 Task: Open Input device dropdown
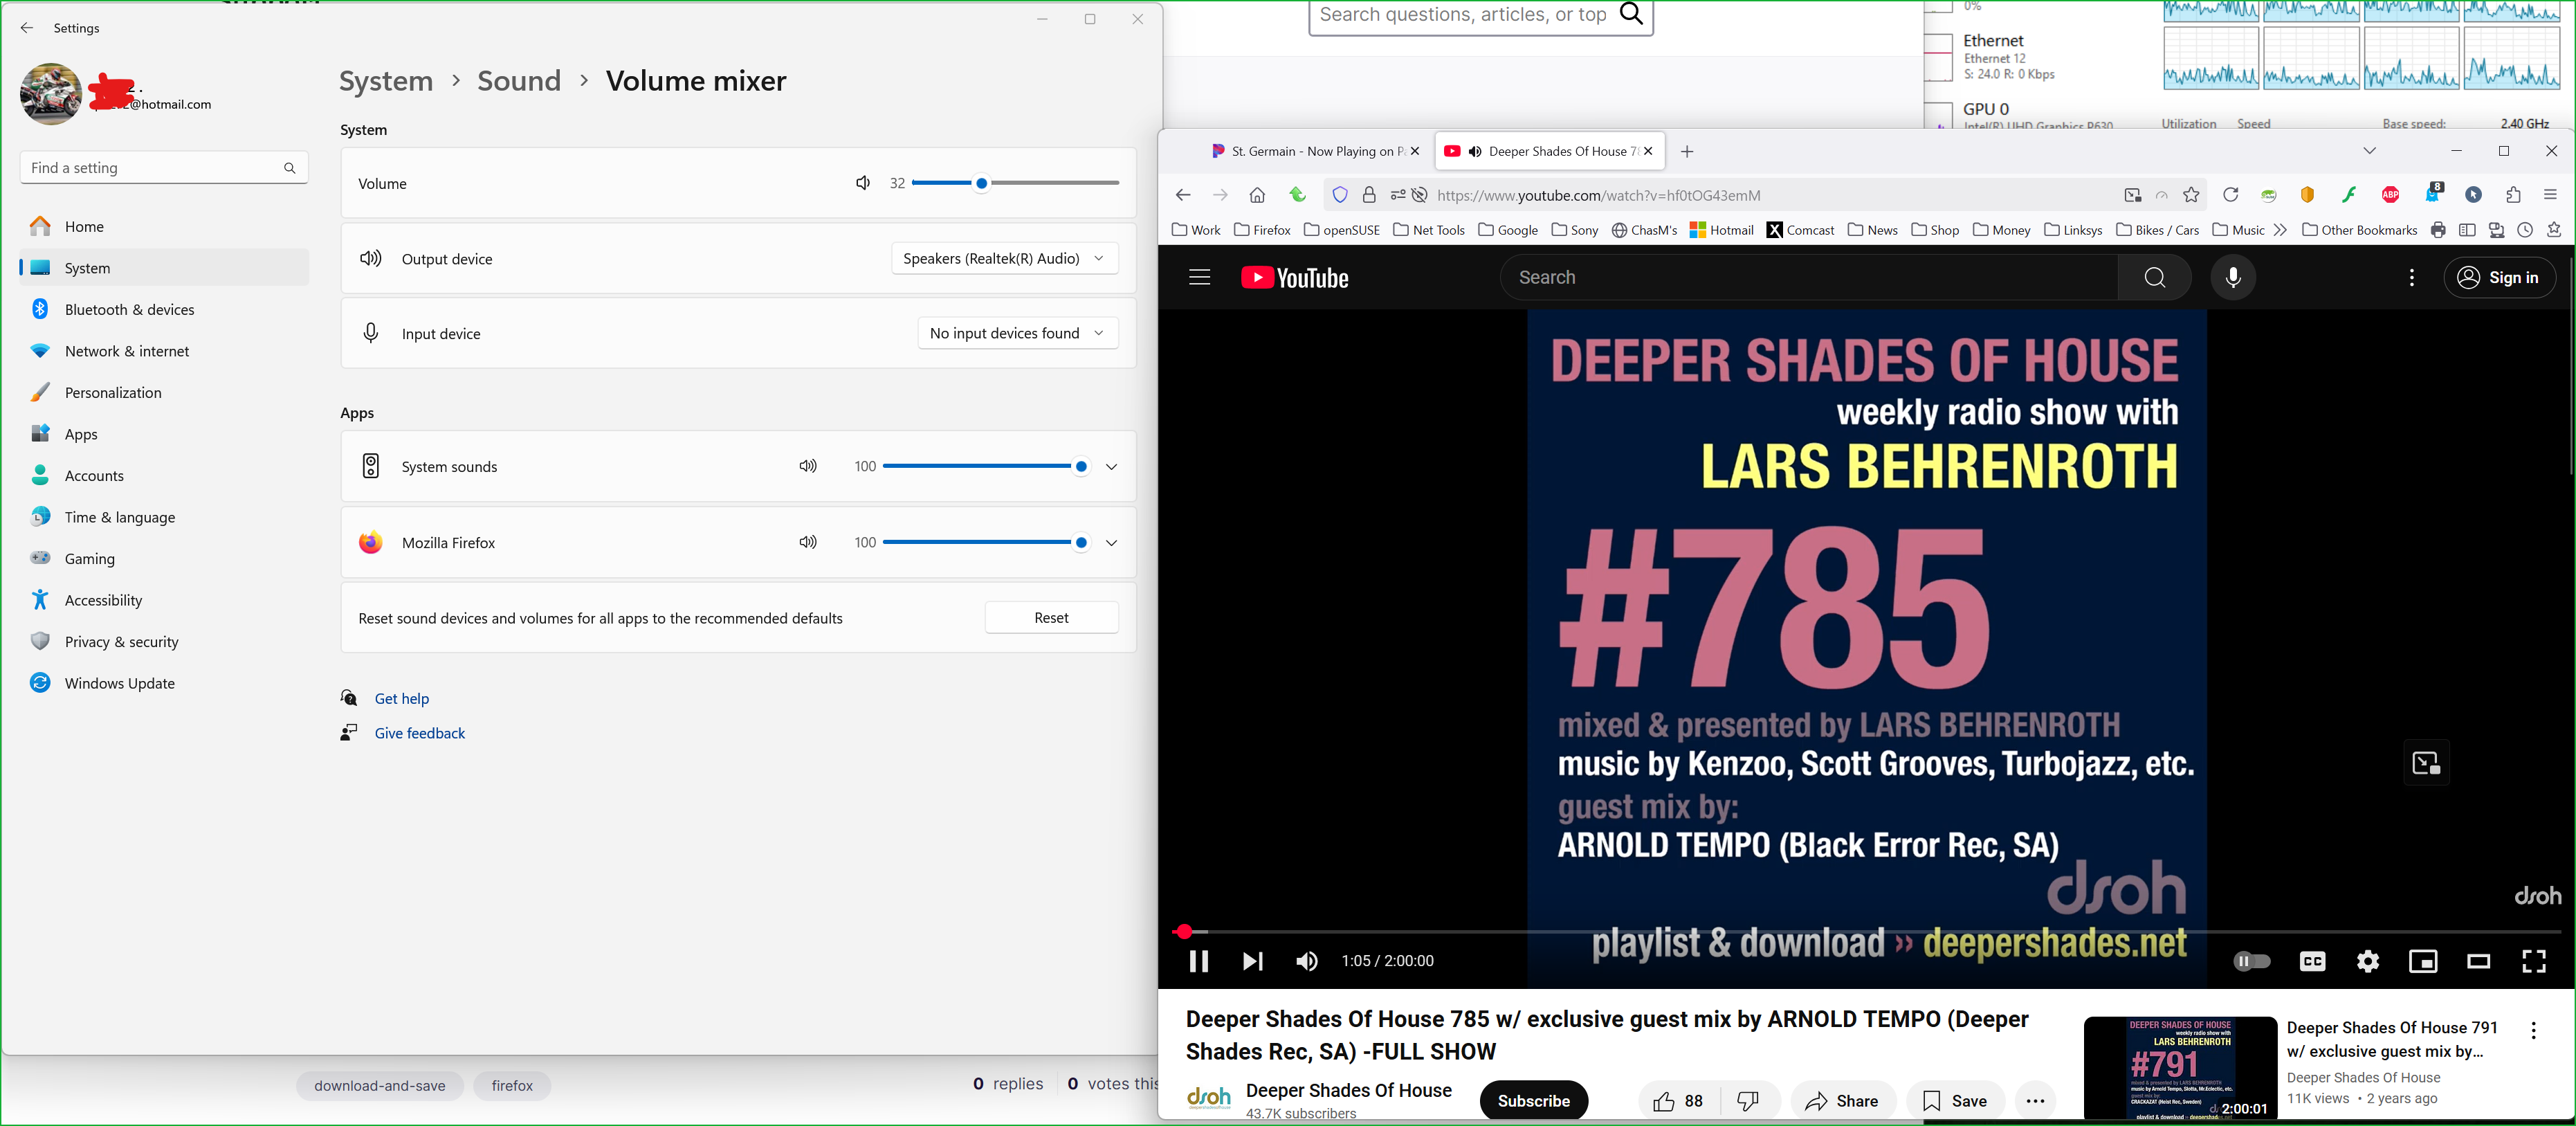(x=1017, y=333)
